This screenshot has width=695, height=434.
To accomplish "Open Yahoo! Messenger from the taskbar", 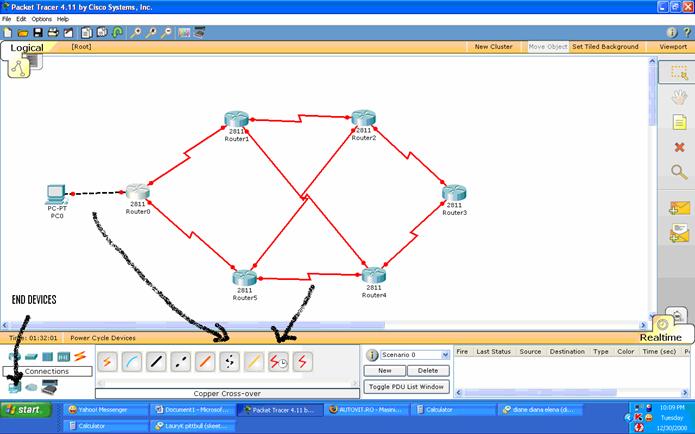I will click(x=103, y=409).
